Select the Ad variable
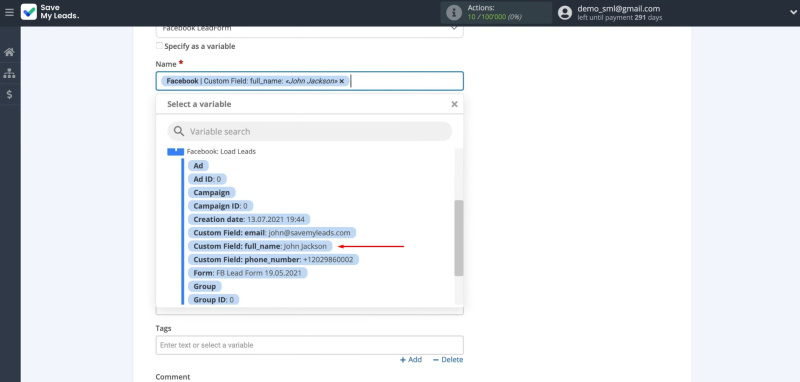This screenshot has width=800, height=382. 198,166
